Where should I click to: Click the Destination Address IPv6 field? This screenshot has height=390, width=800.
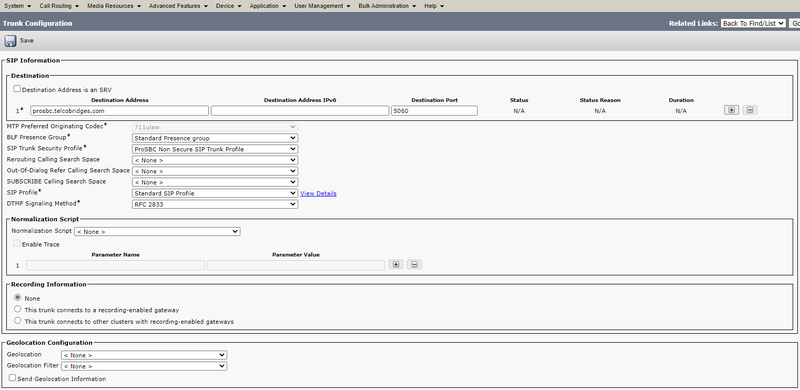pos(300,111)
